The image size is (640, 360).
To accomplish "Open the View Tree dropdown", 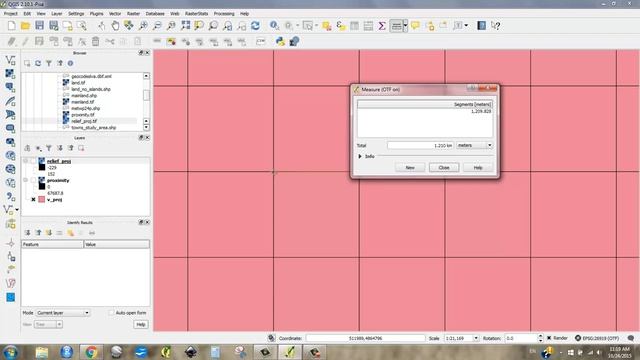I will tap(48, 324).
